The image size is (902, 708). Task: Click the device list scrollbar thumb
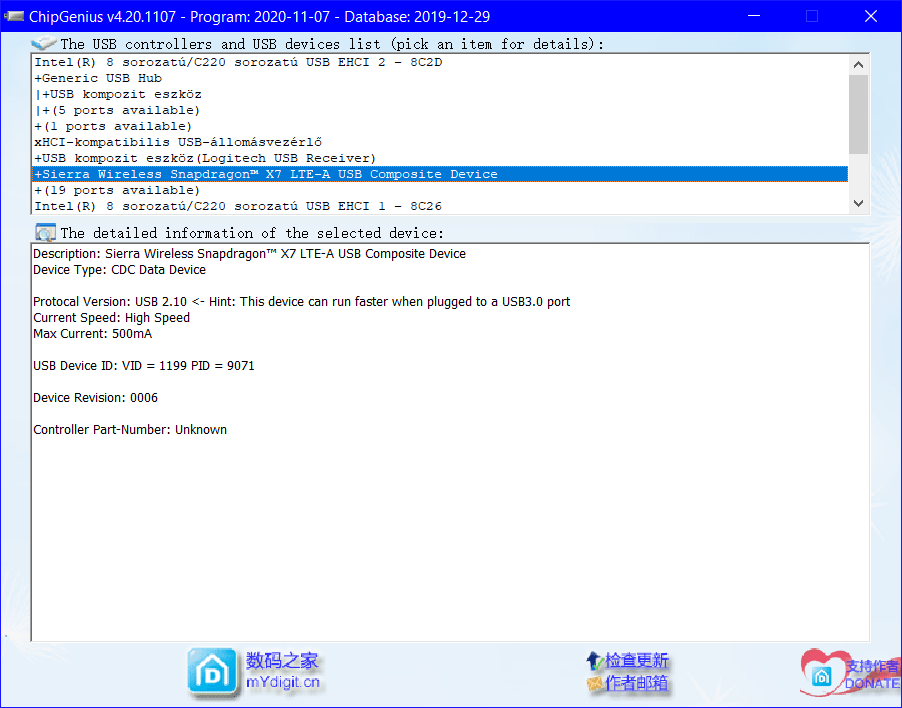pos(858,114)
